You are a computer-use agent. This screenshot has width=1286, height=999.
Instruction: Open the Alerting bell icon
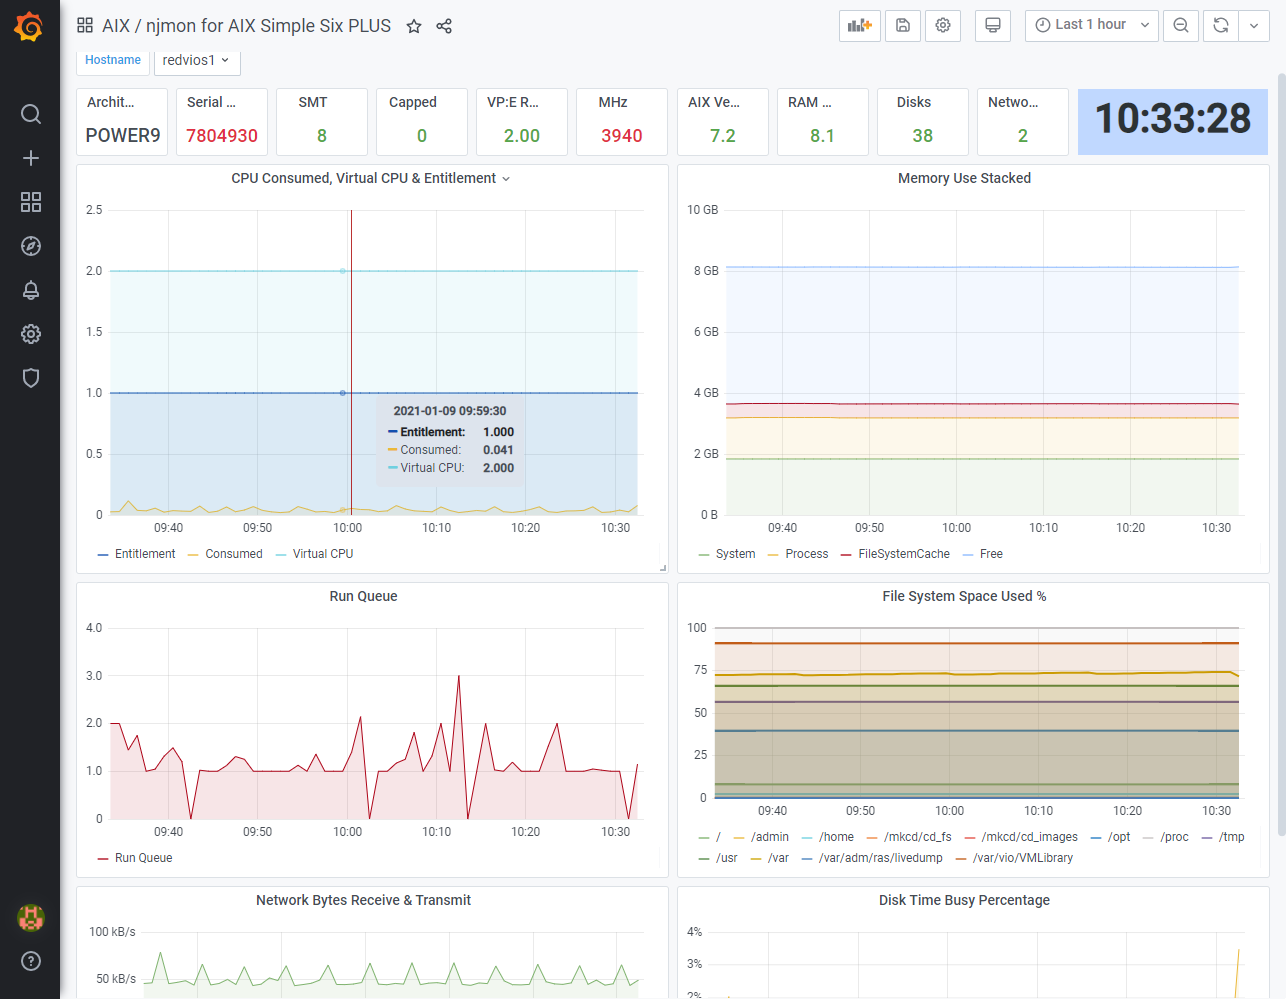click(31, 290)
